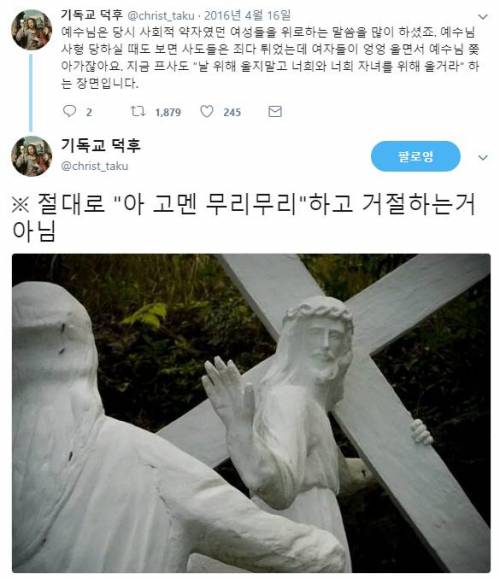Screen dimensions: 500x579
Task: Expand the top tweet's chevron menu
Action: point(483,17)
